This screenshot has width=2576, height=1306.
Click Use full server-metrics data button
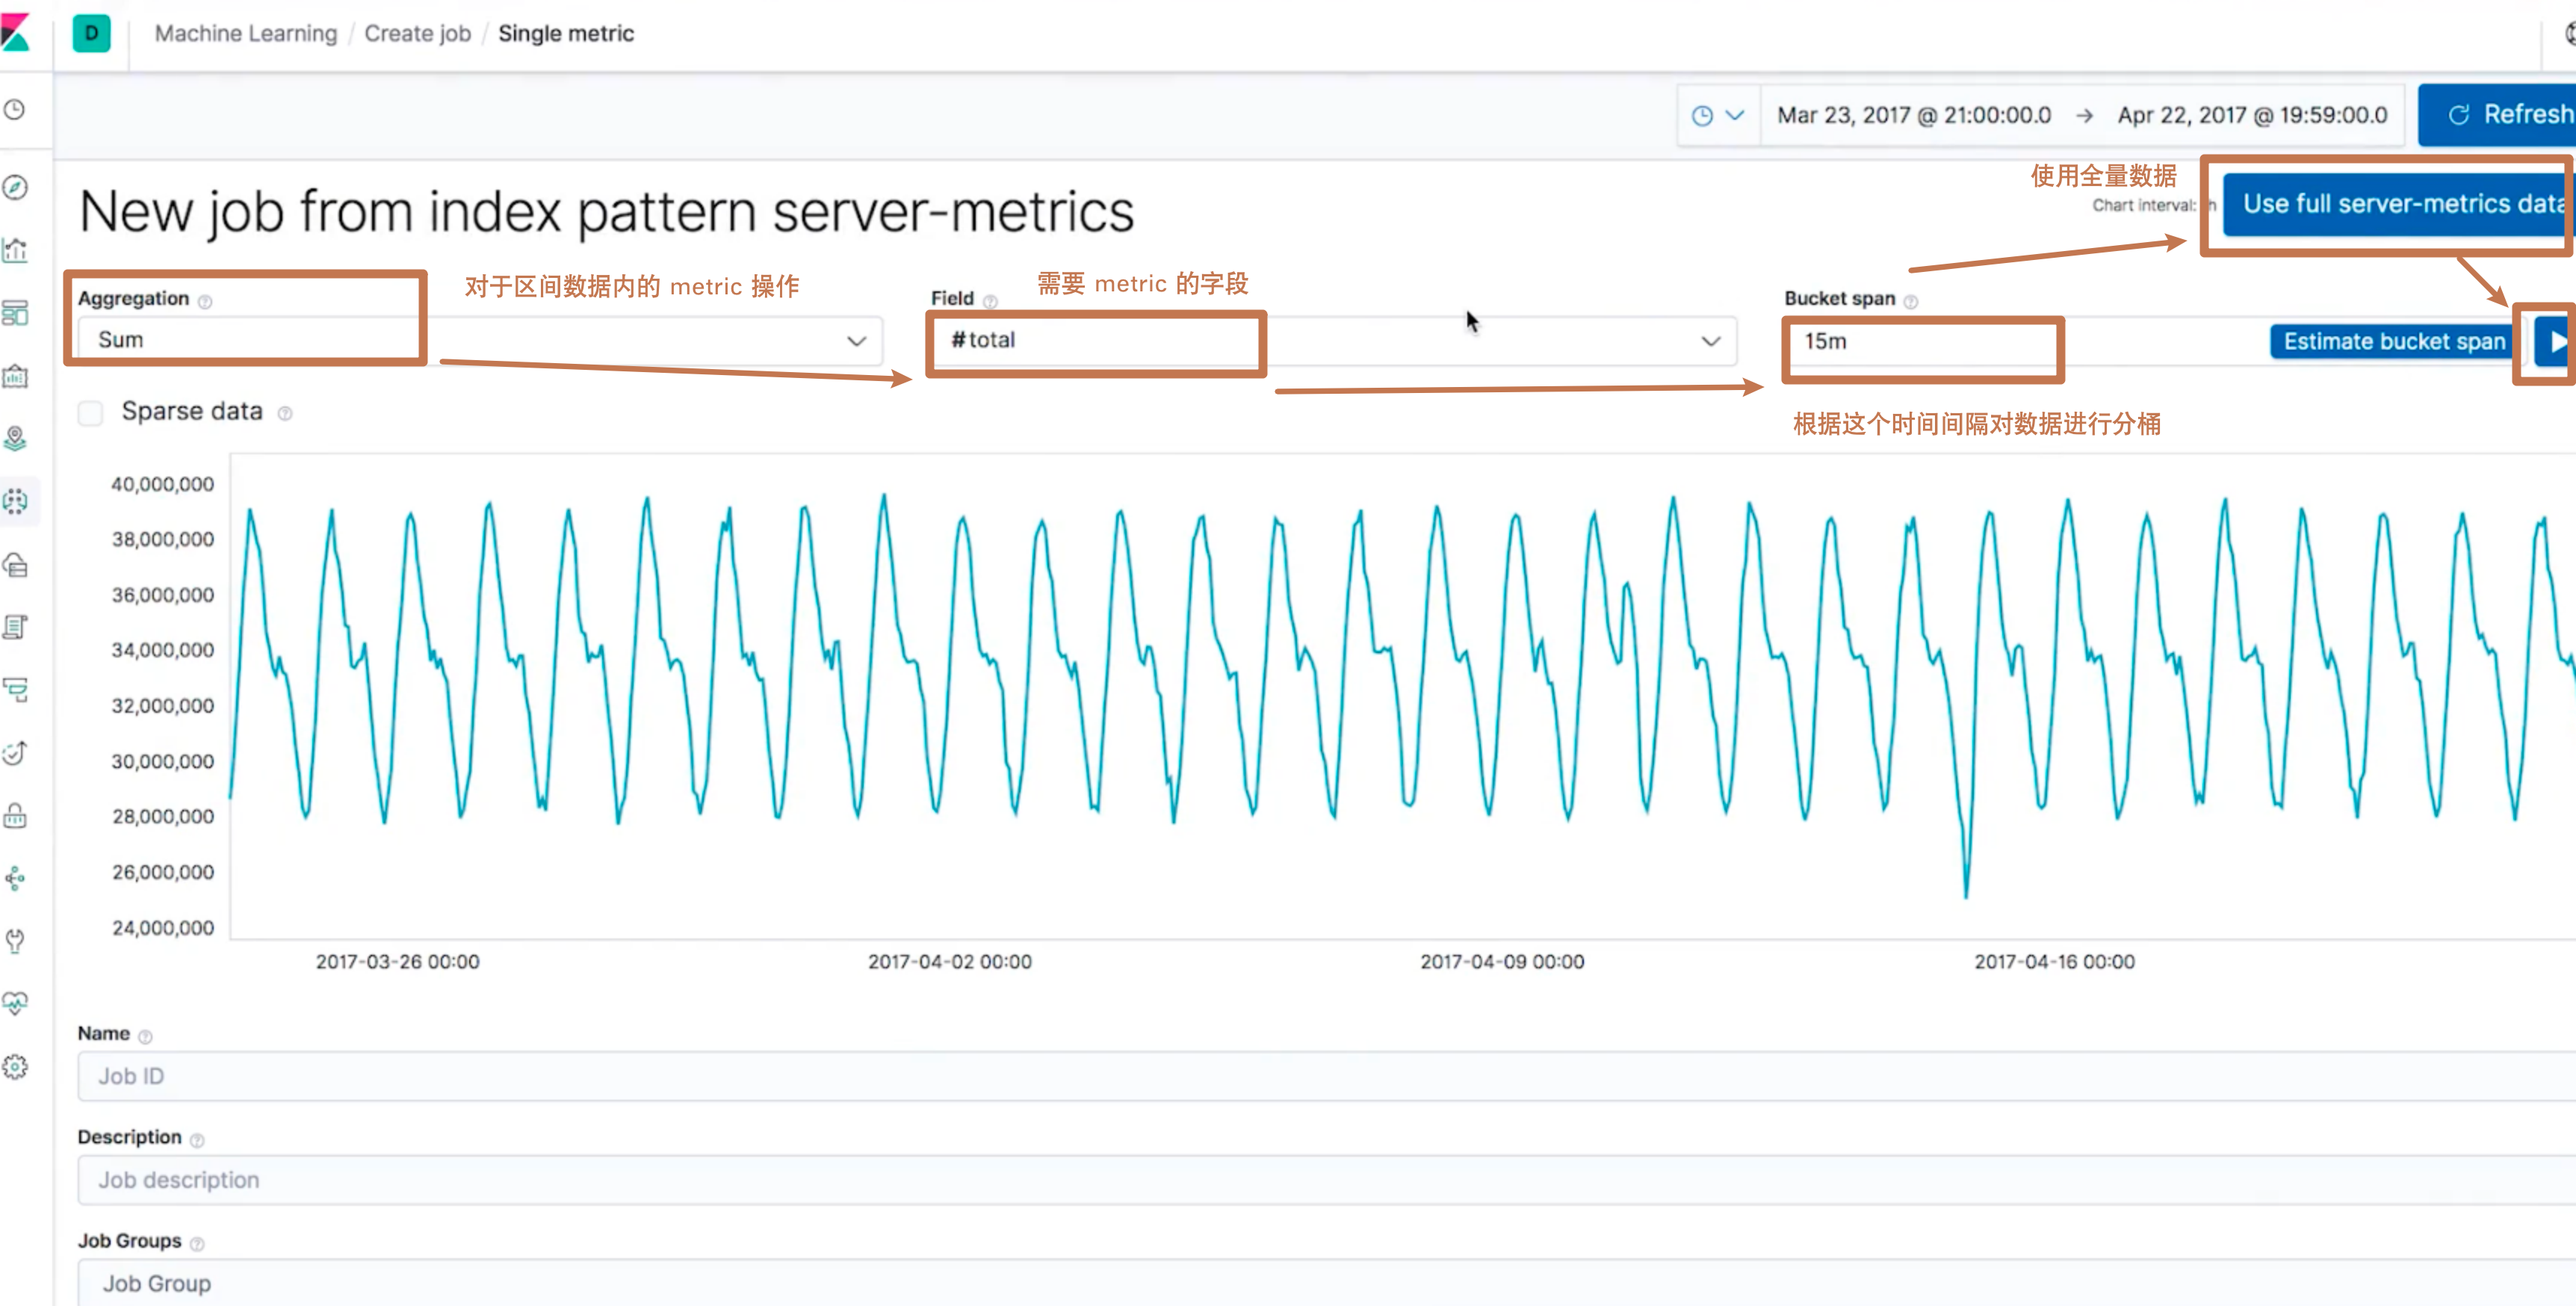[x=2400, y=204]
